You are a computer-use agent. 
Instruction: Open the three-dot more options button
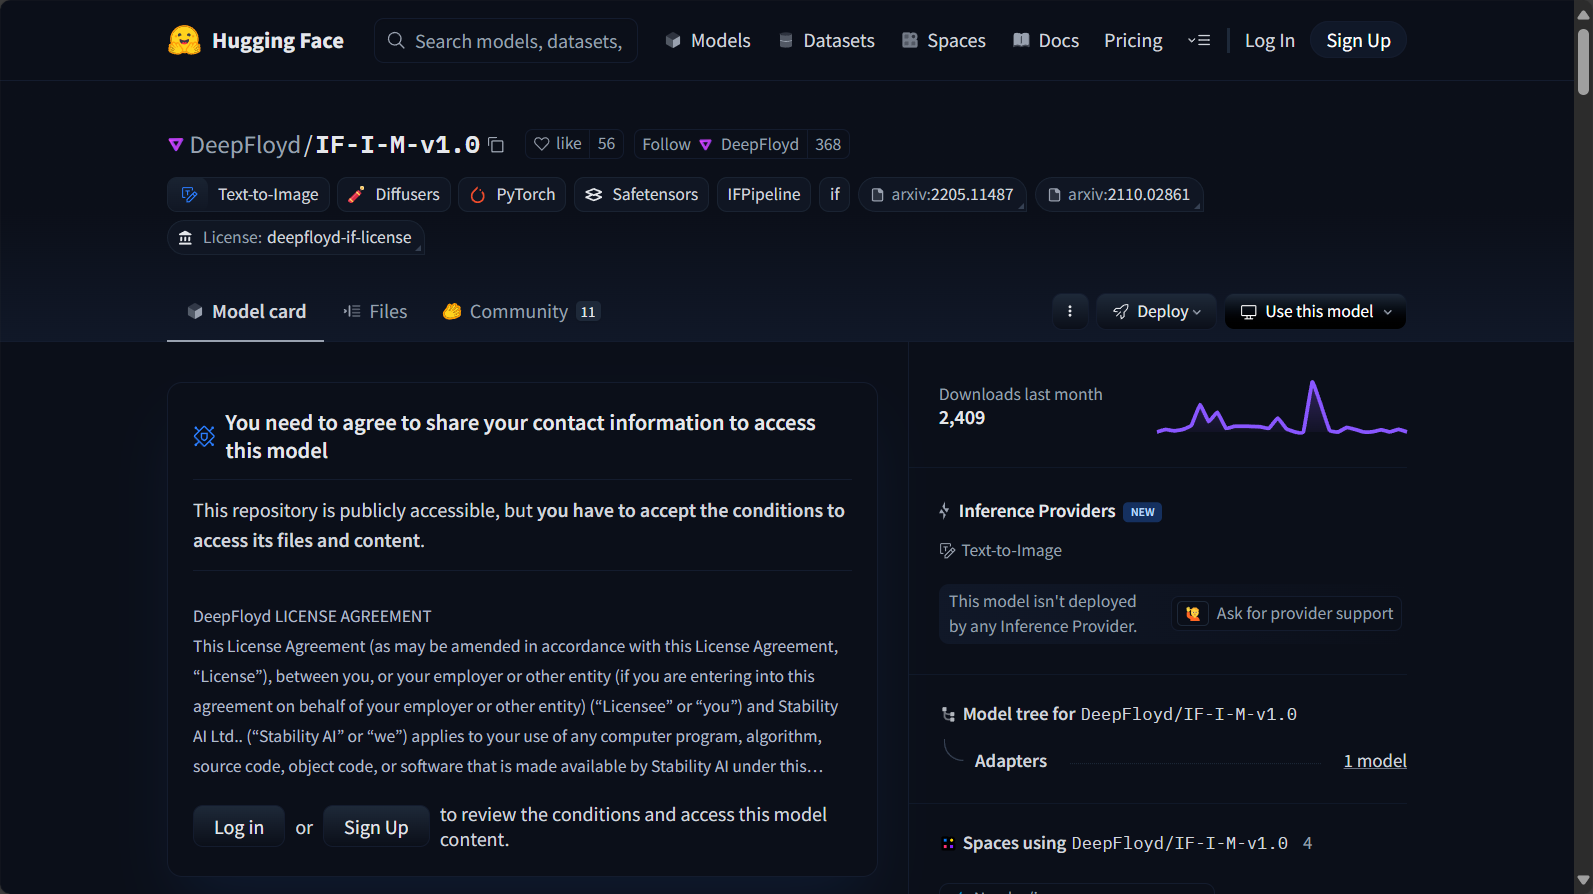(x=1070, y=312)
